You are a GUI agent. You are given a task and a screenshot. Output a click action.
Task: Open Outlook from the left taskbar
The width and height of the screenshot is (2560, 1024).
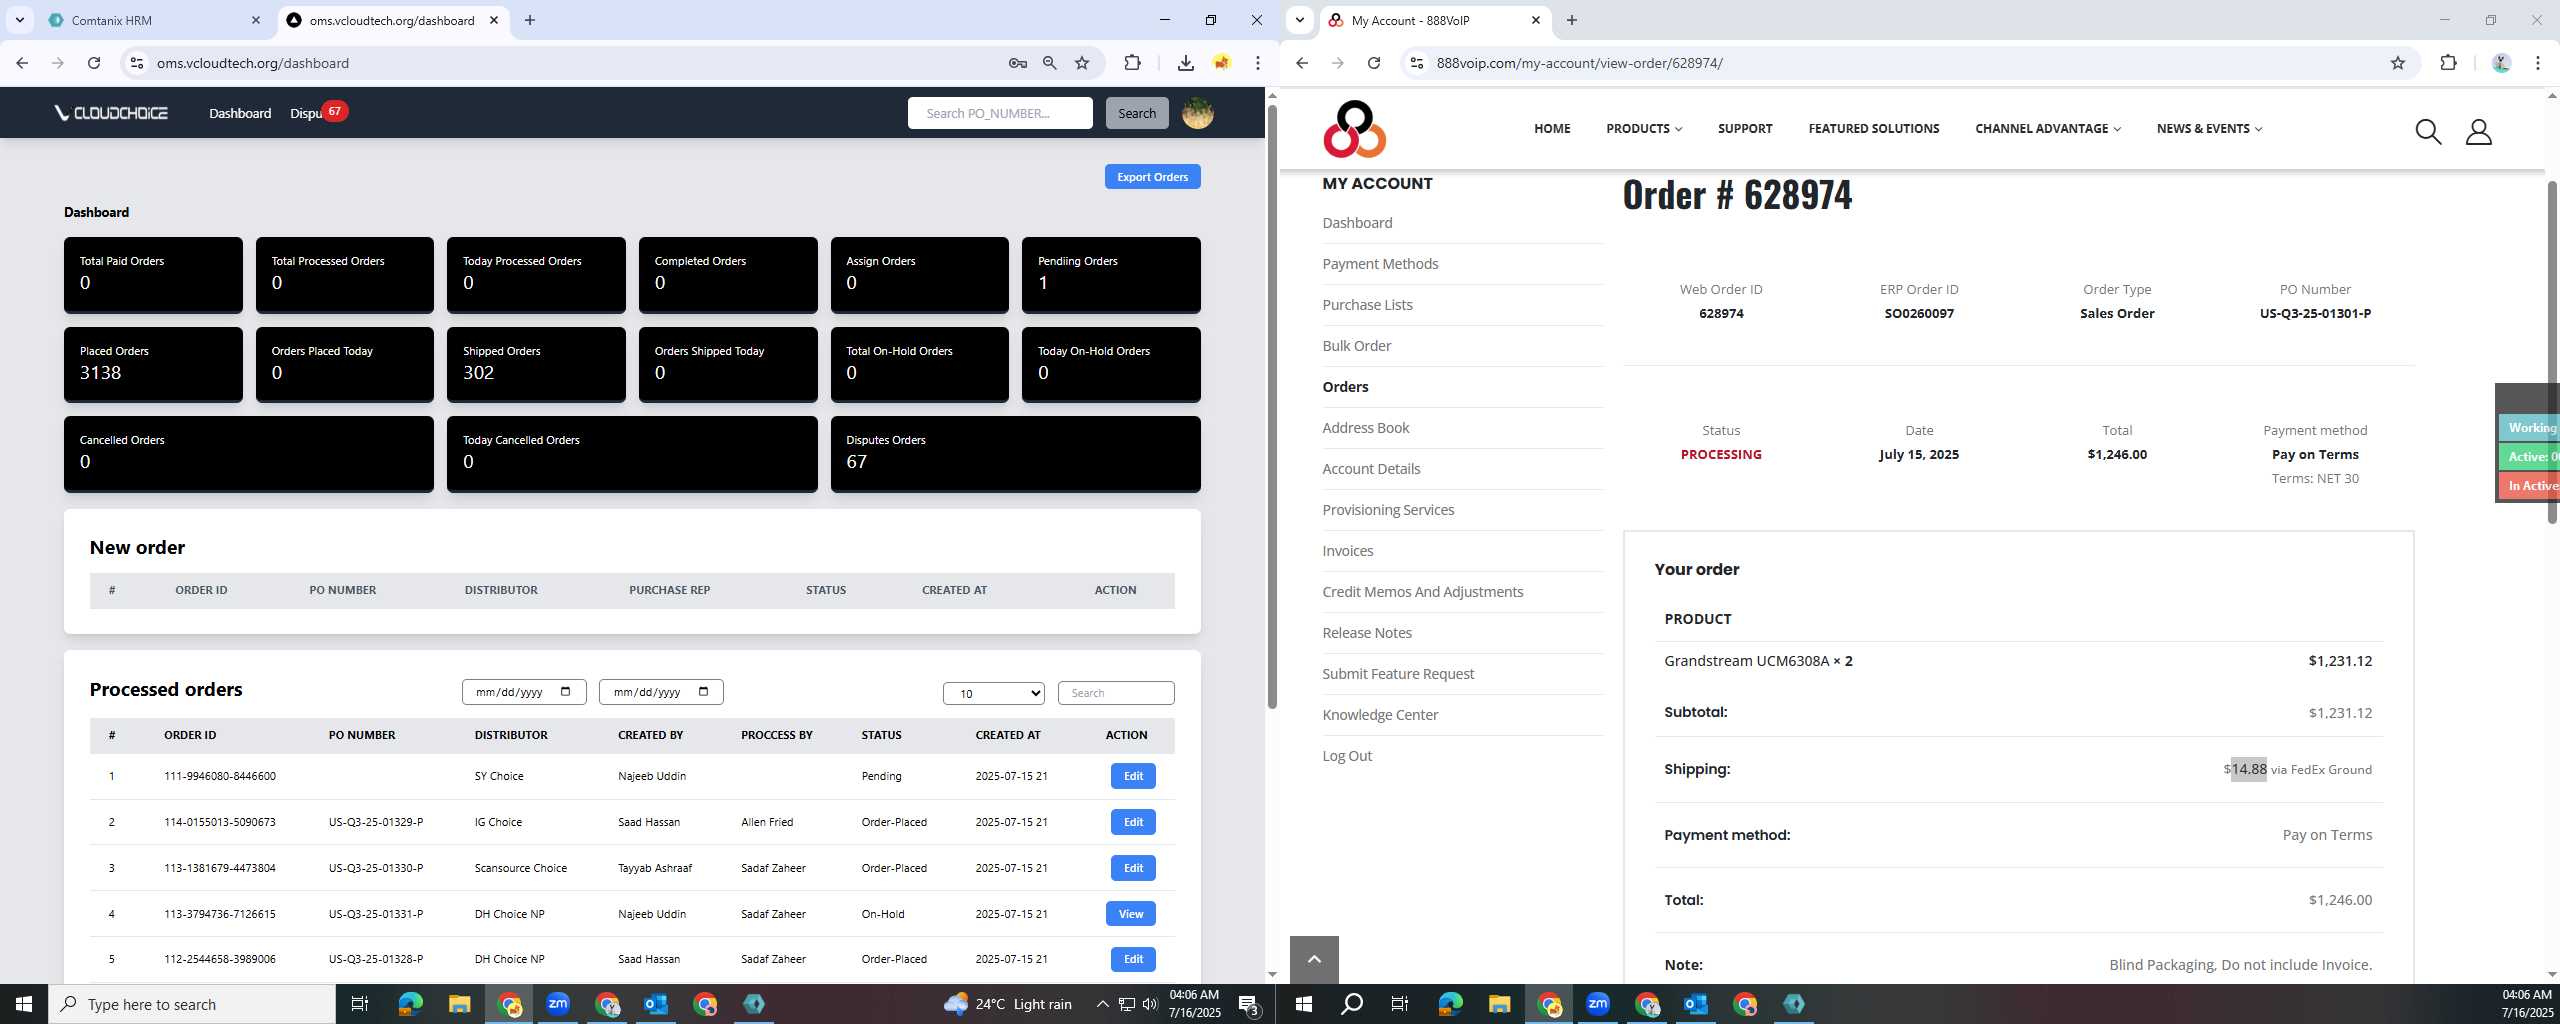pyautogui.click(x=656, y=1003)
